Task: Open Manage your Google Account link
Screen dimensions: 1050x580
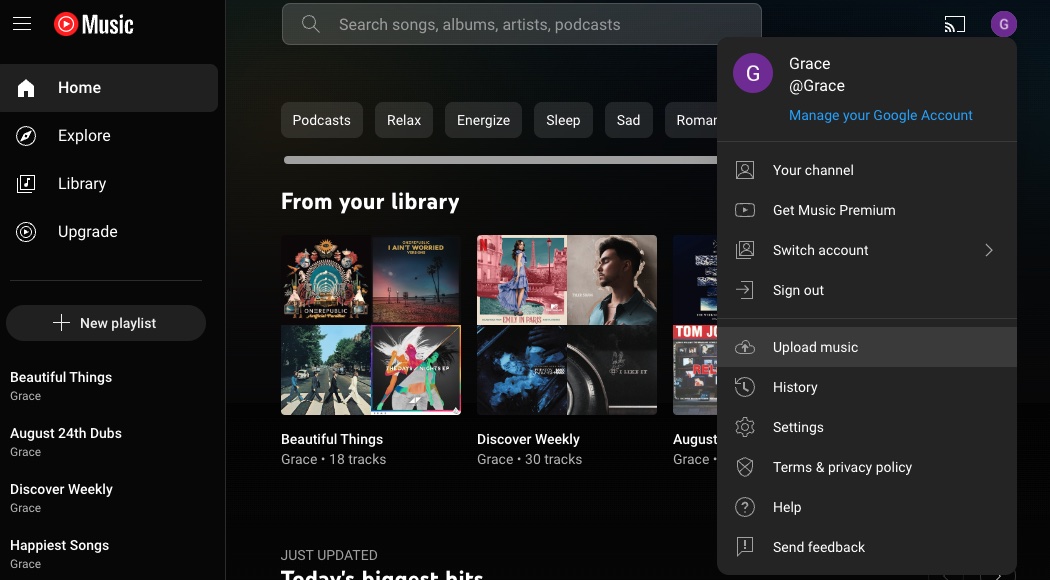Action: coord(880,115)
